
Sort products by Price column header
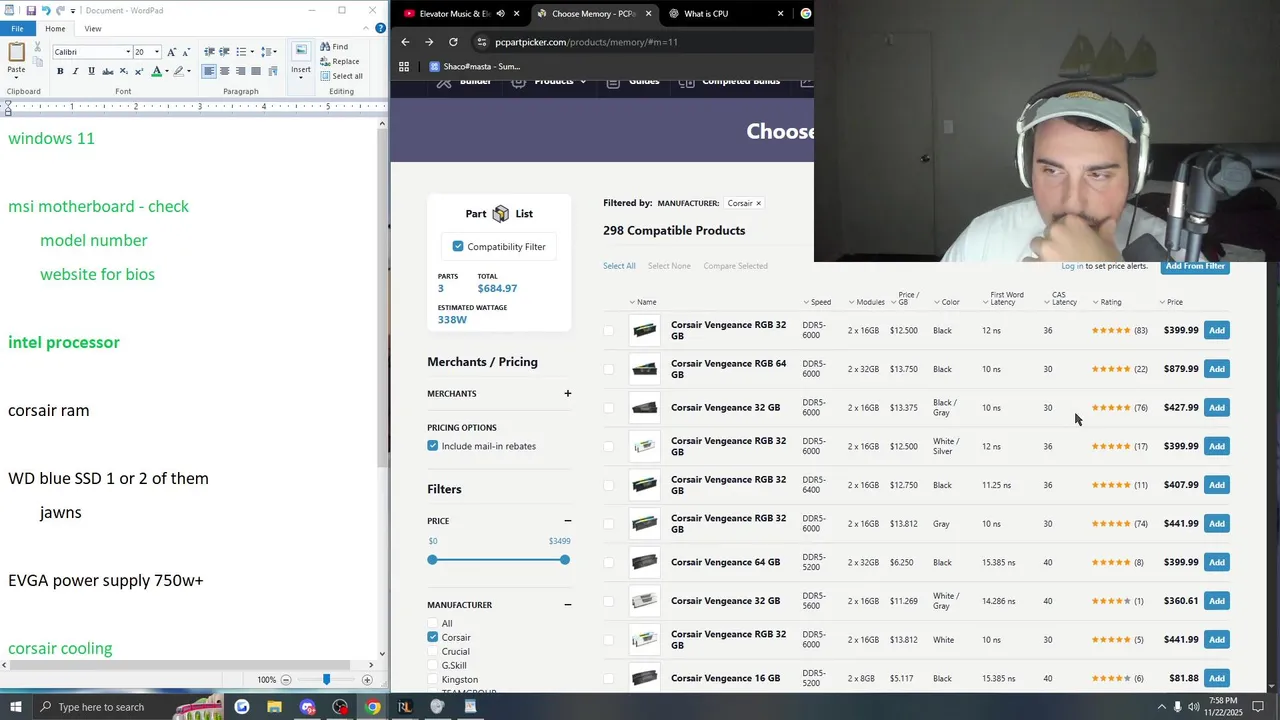(1171, 302)
